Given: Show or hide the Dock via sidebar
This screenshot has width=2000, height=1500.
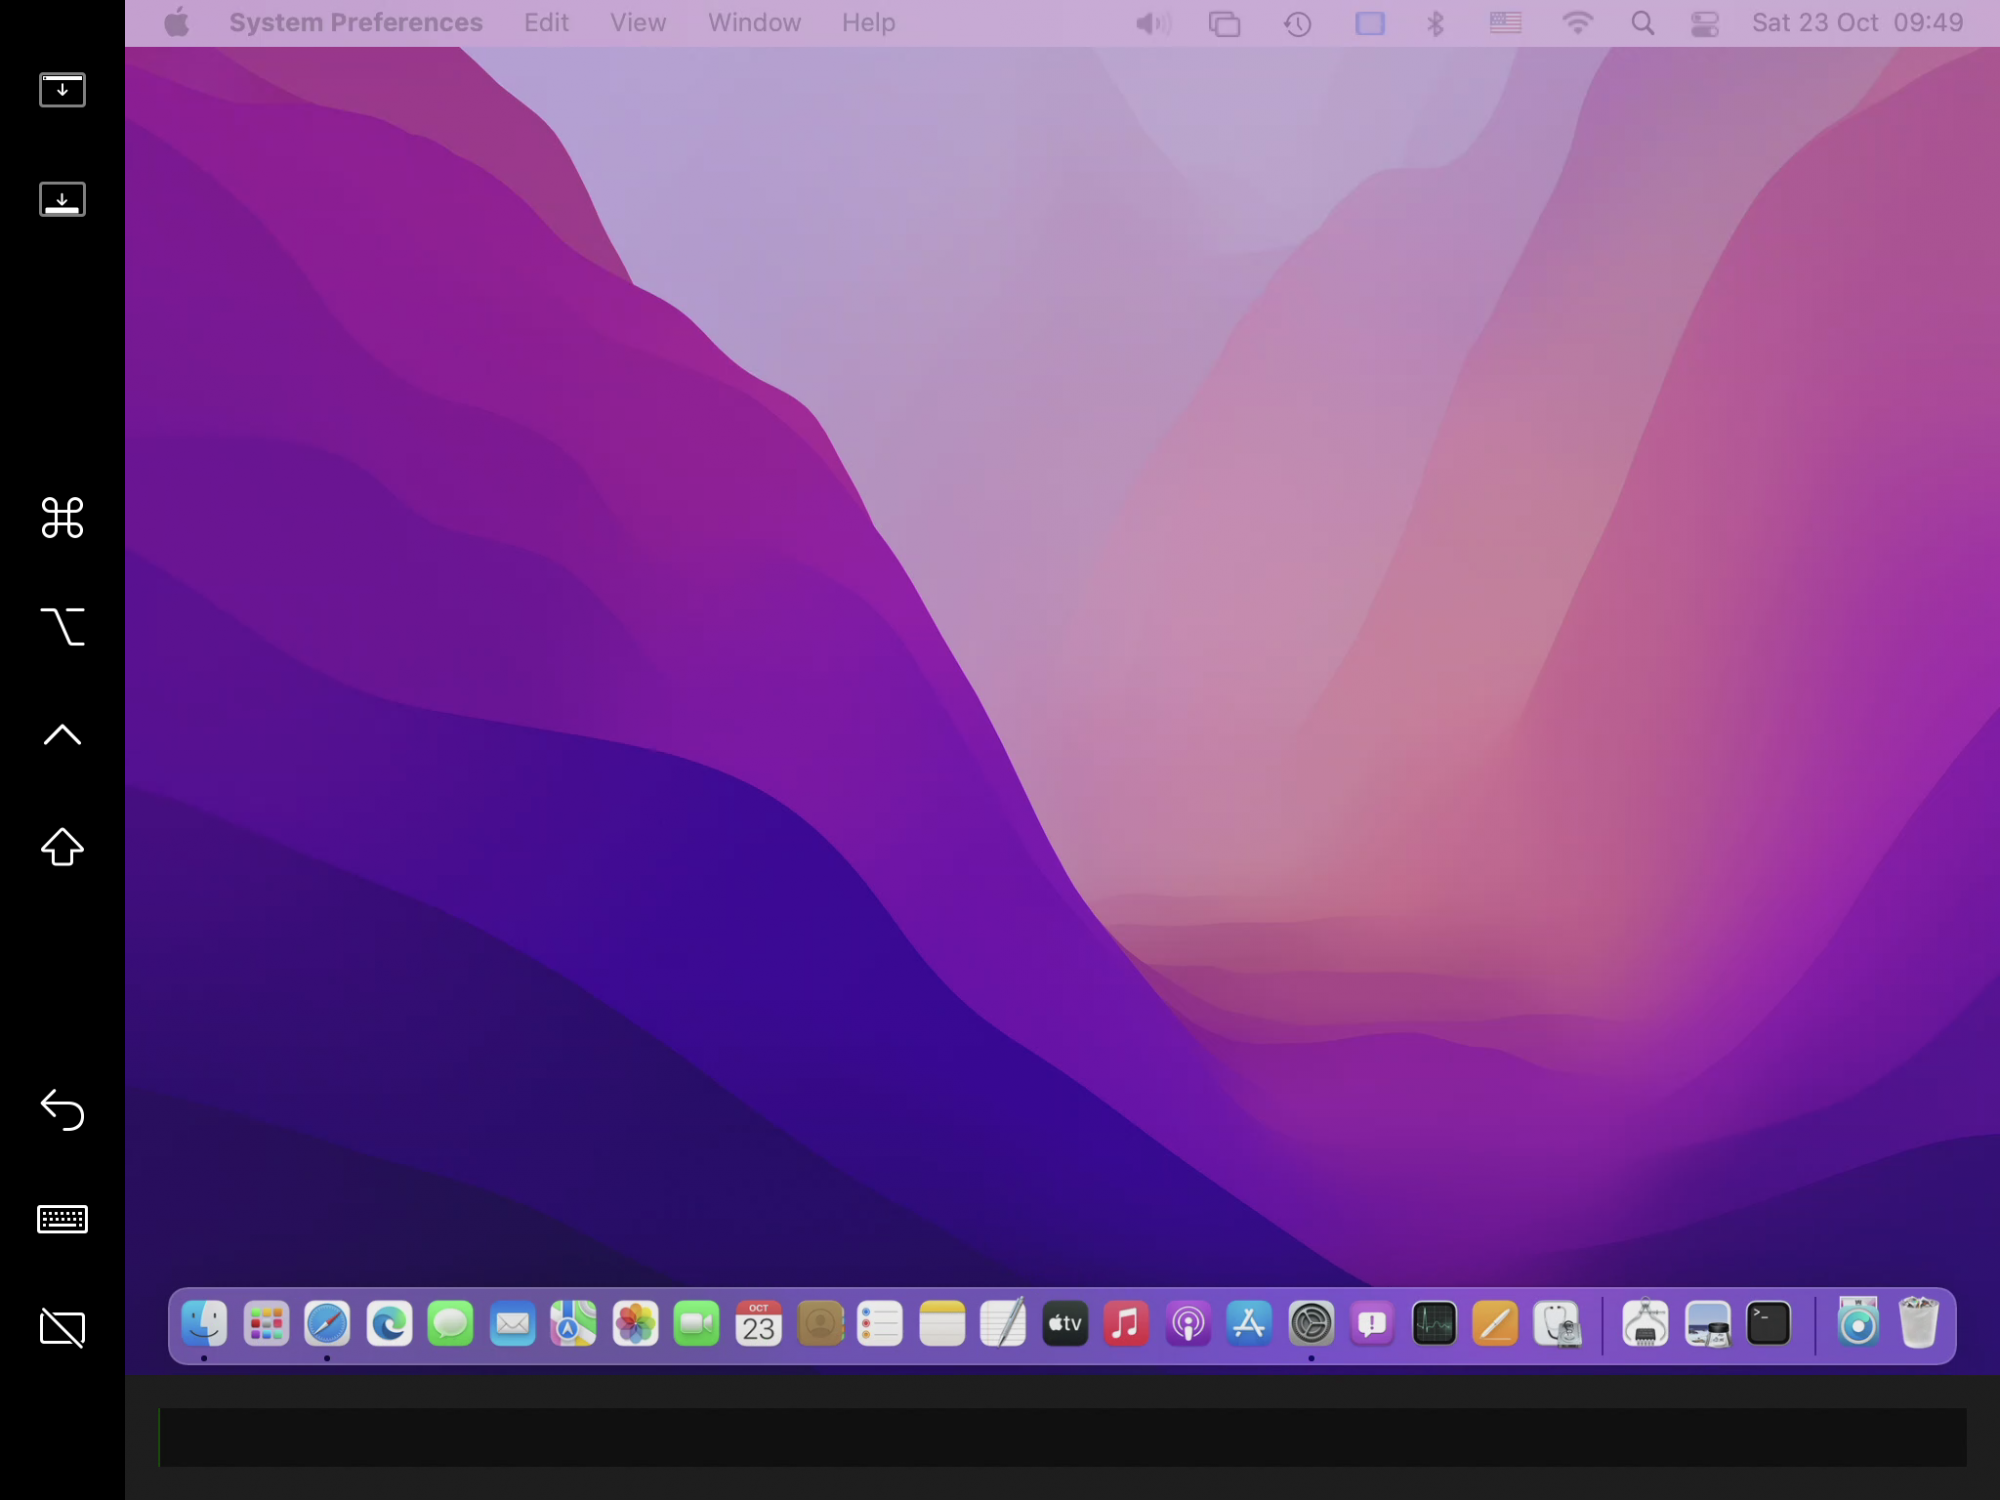Looking at the screenshot, I should pos(62,199).
